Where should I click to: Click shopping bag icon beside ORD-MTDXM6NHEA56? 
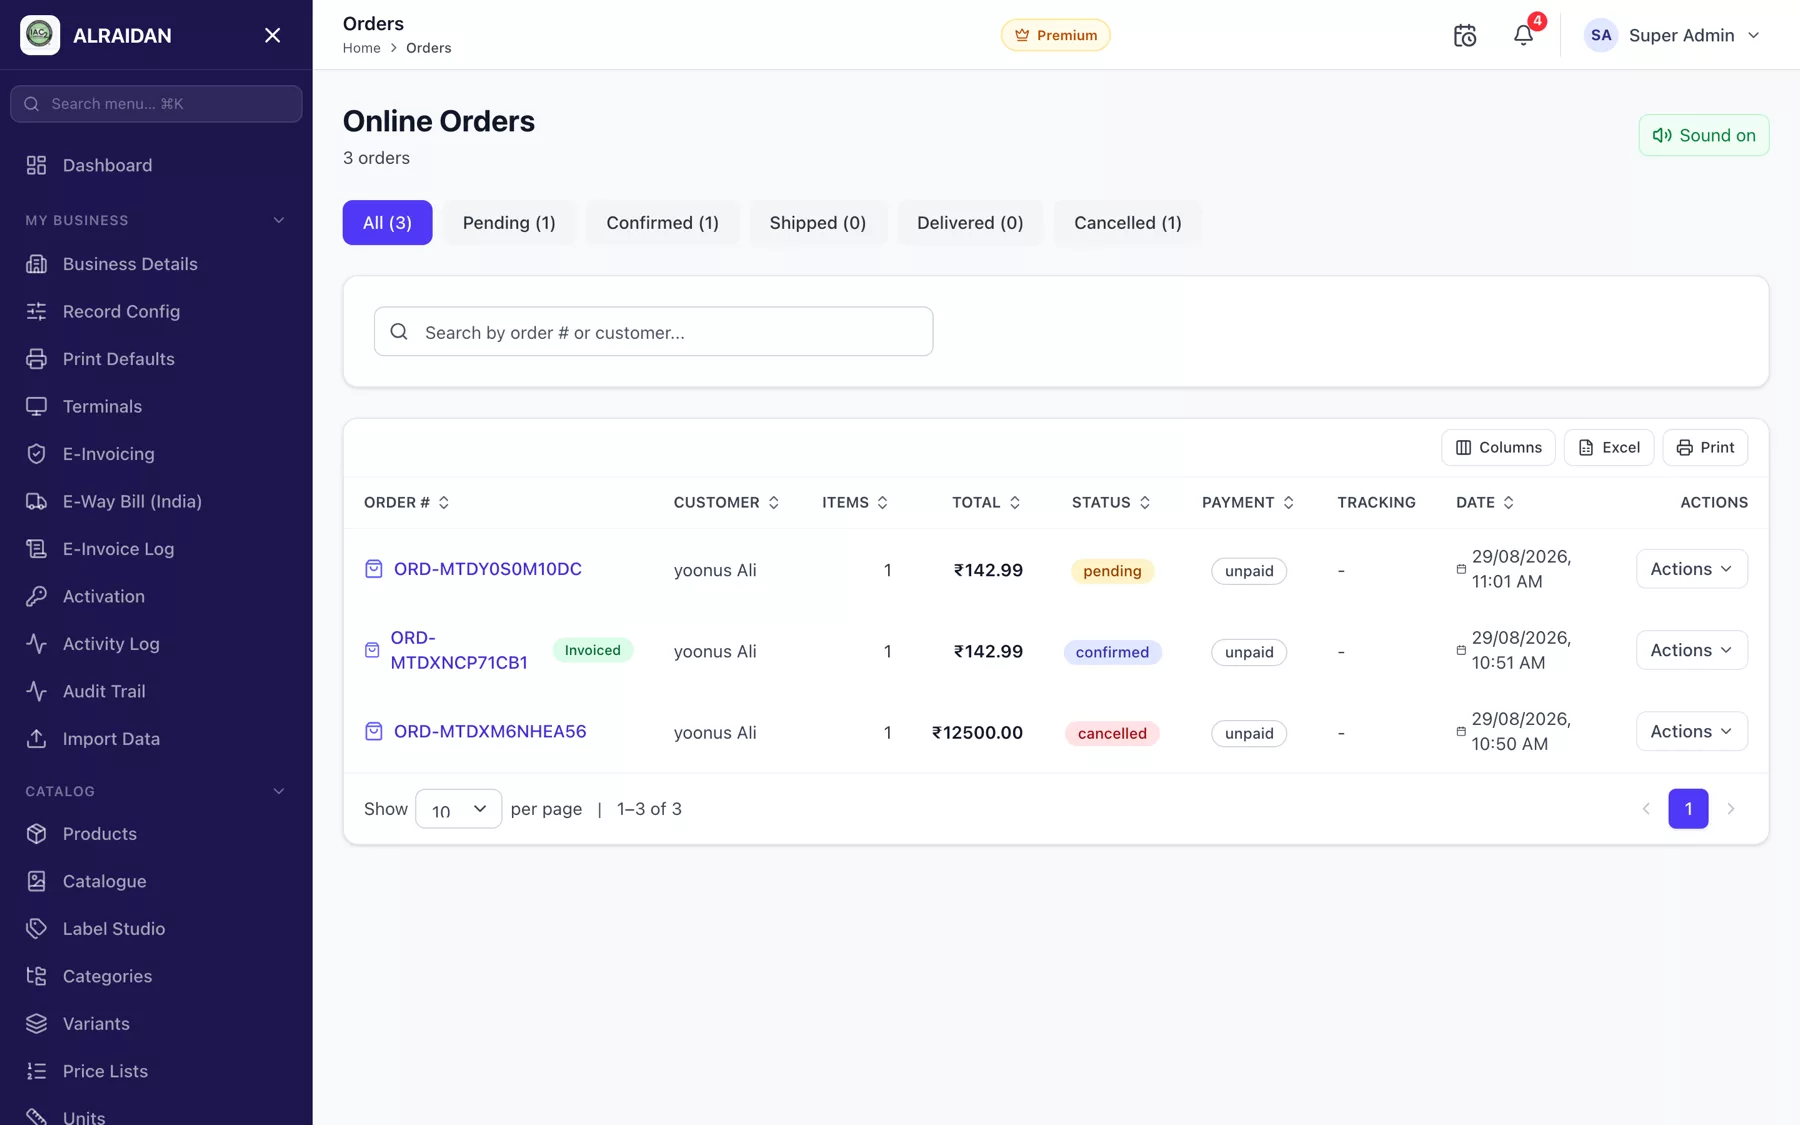(x=374, y=731)
